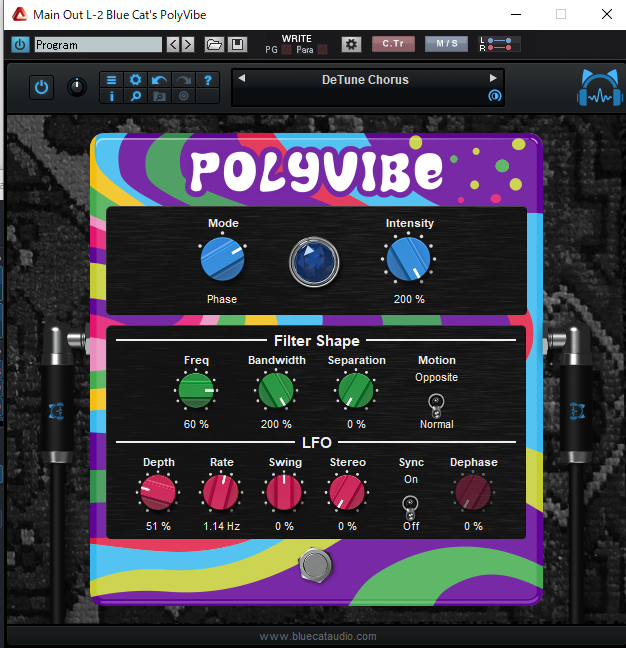The width and height of the screenshot is (626, 648).
Task: Click the Phase mode value label
Action: pyautogui.click(x=222, y=299)
